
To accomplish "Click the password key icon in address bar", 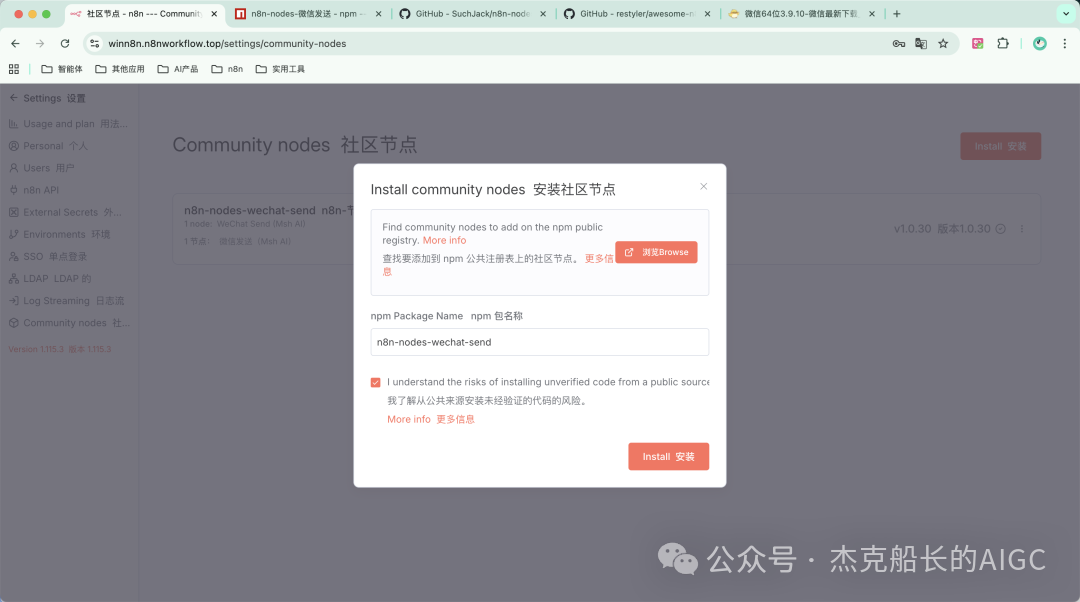I will [x=899, y=43].
